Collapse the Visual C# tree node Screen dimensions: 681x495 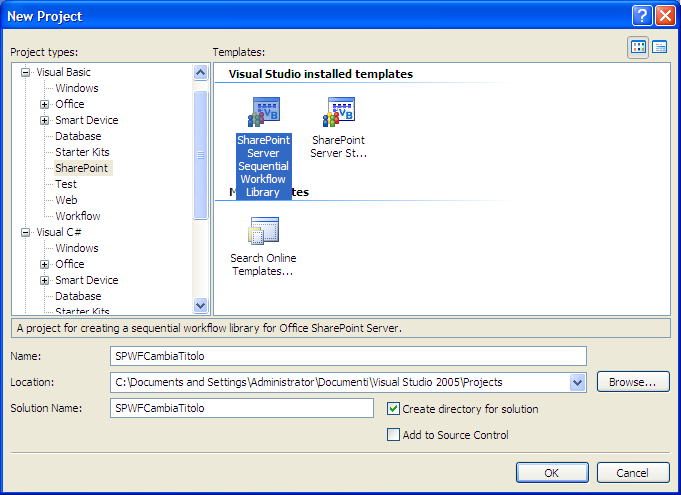26,232
